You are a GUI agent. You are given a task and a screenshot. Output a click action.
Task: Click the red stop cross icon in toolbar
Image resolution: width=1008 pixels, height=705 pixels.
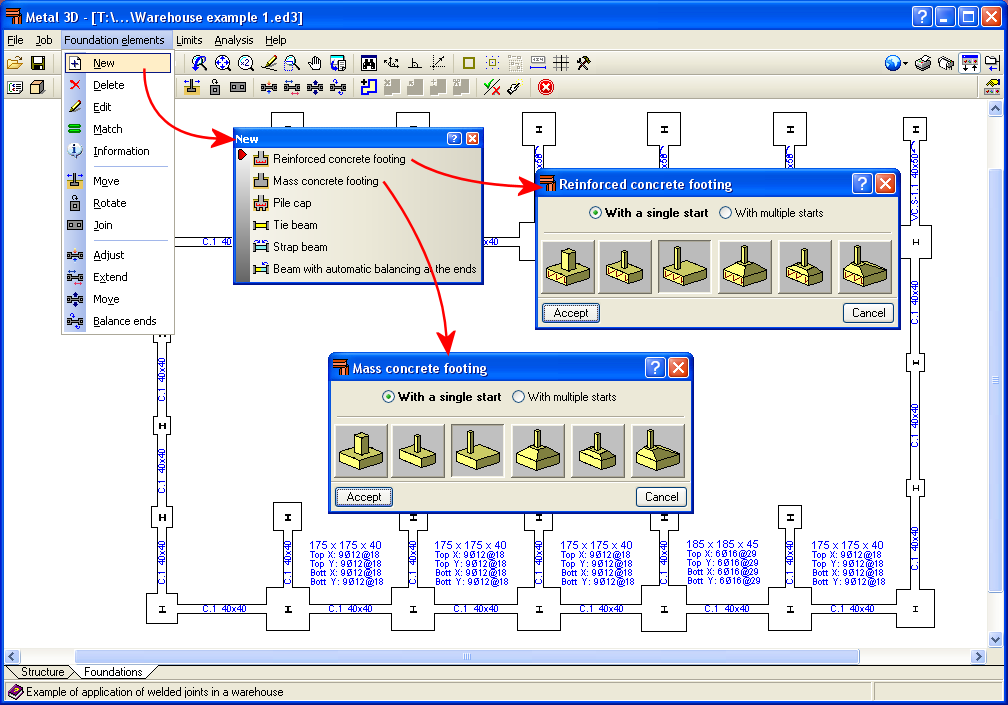point(546,87)
